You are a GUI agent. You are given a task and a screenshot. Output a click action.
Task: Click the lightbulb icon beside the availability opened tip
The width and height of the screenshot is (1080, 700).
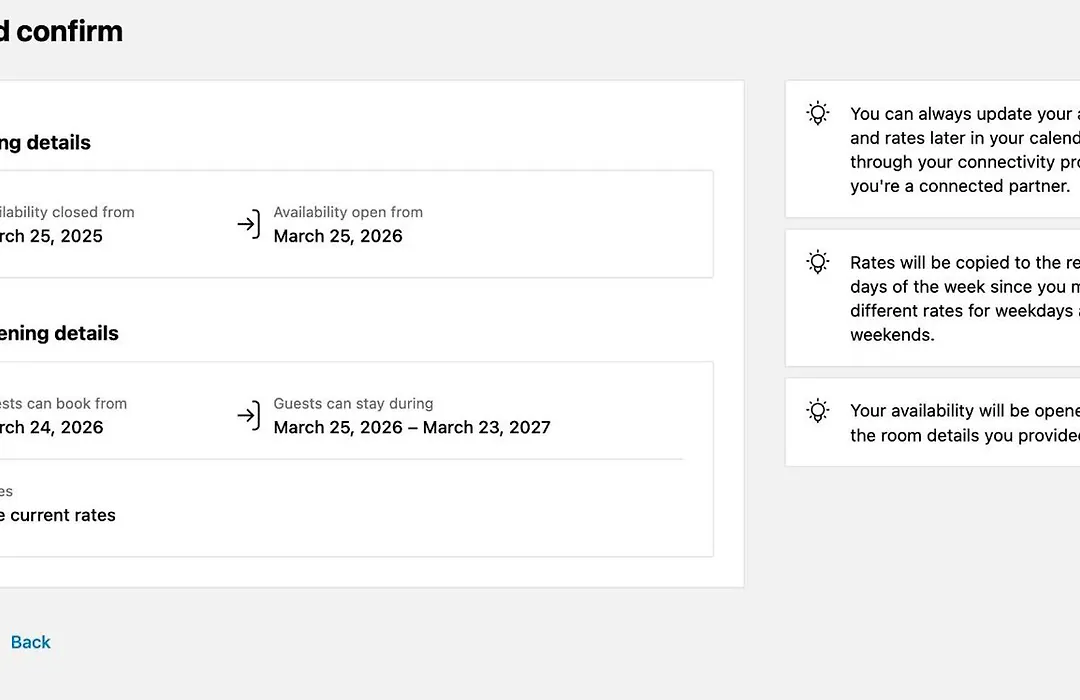click(818, 410)
